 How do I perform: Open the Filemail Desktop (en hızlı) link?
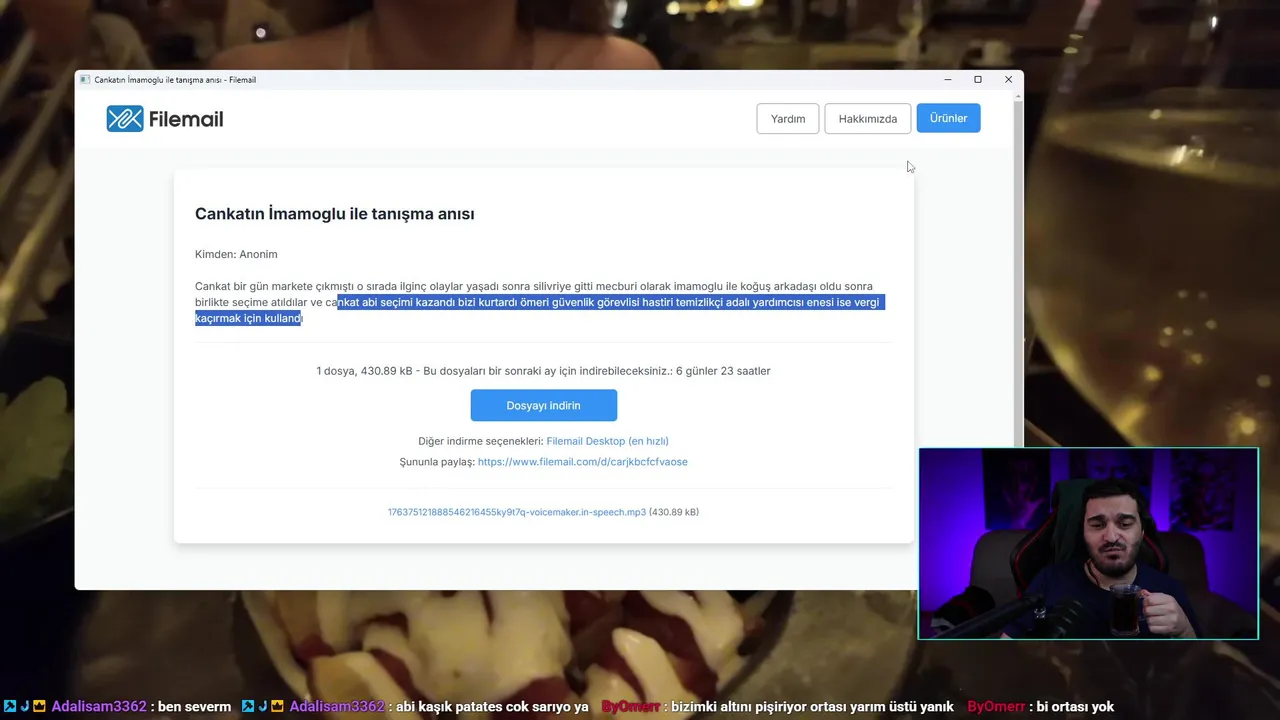607,441
